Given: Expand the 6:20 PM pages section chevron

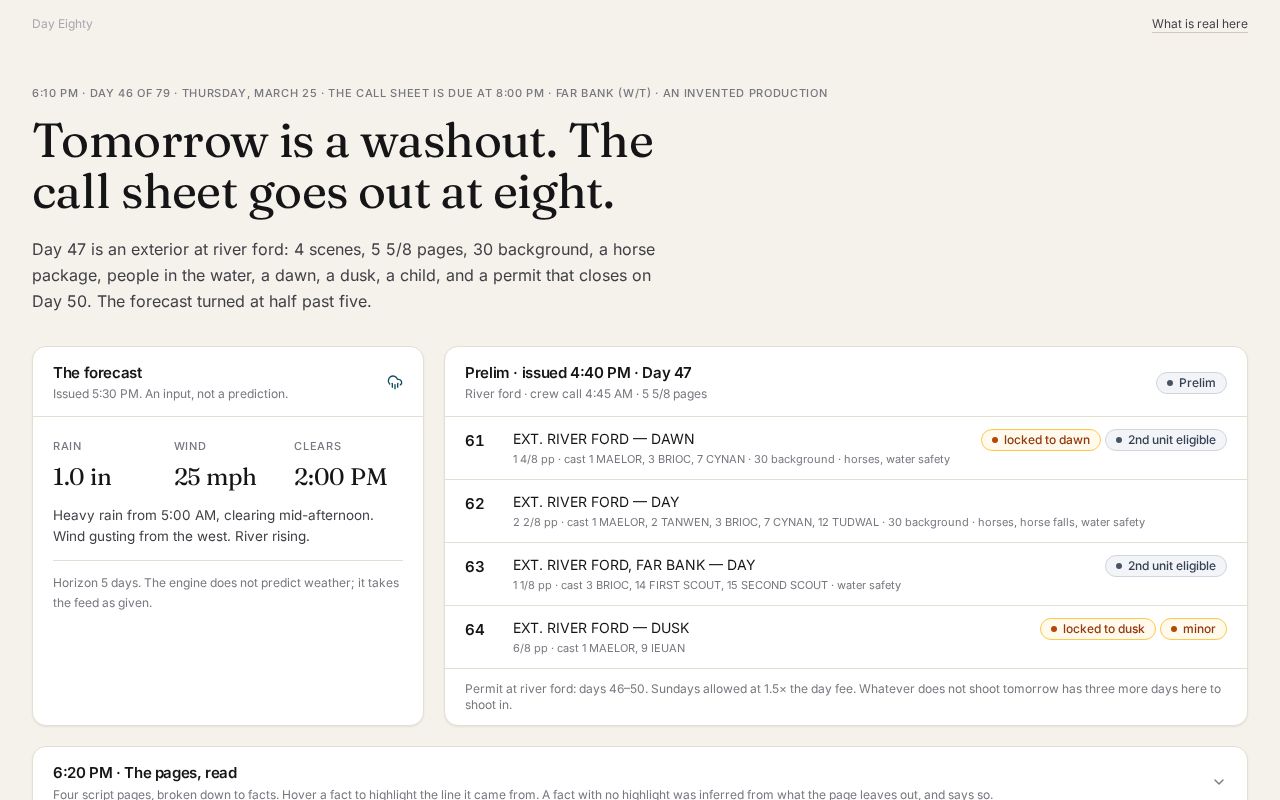Looking at the screenshot, I should 1219,782.
